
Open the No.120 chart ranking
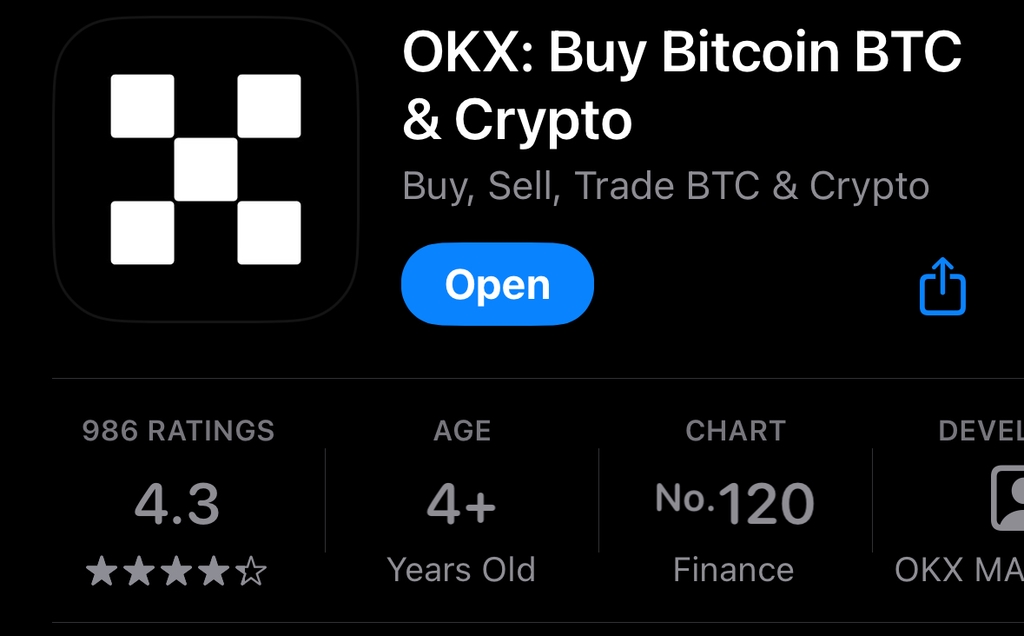tap(735, 503)
